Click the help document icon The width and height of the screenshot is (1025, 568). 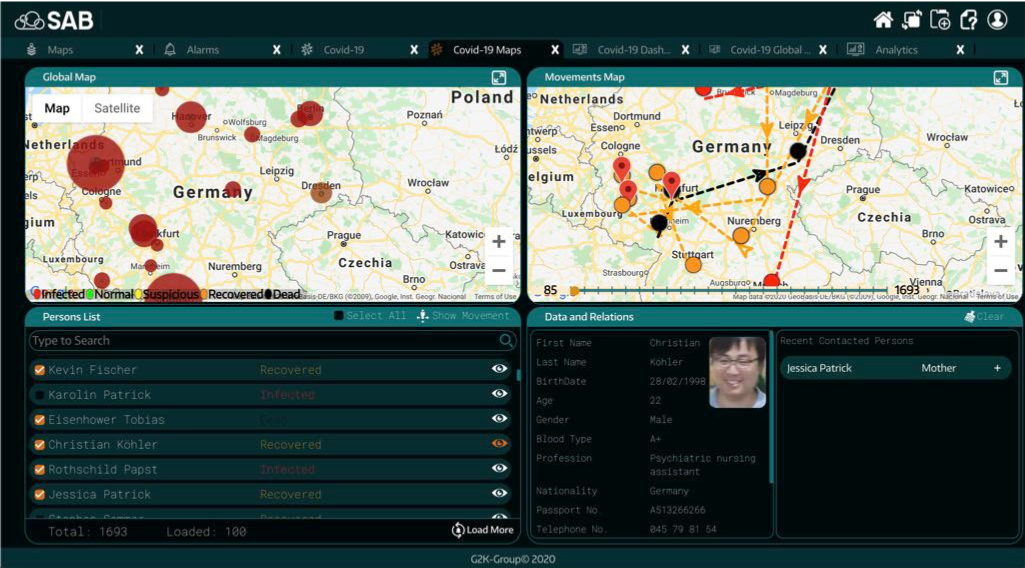click(x=968, y=20)
